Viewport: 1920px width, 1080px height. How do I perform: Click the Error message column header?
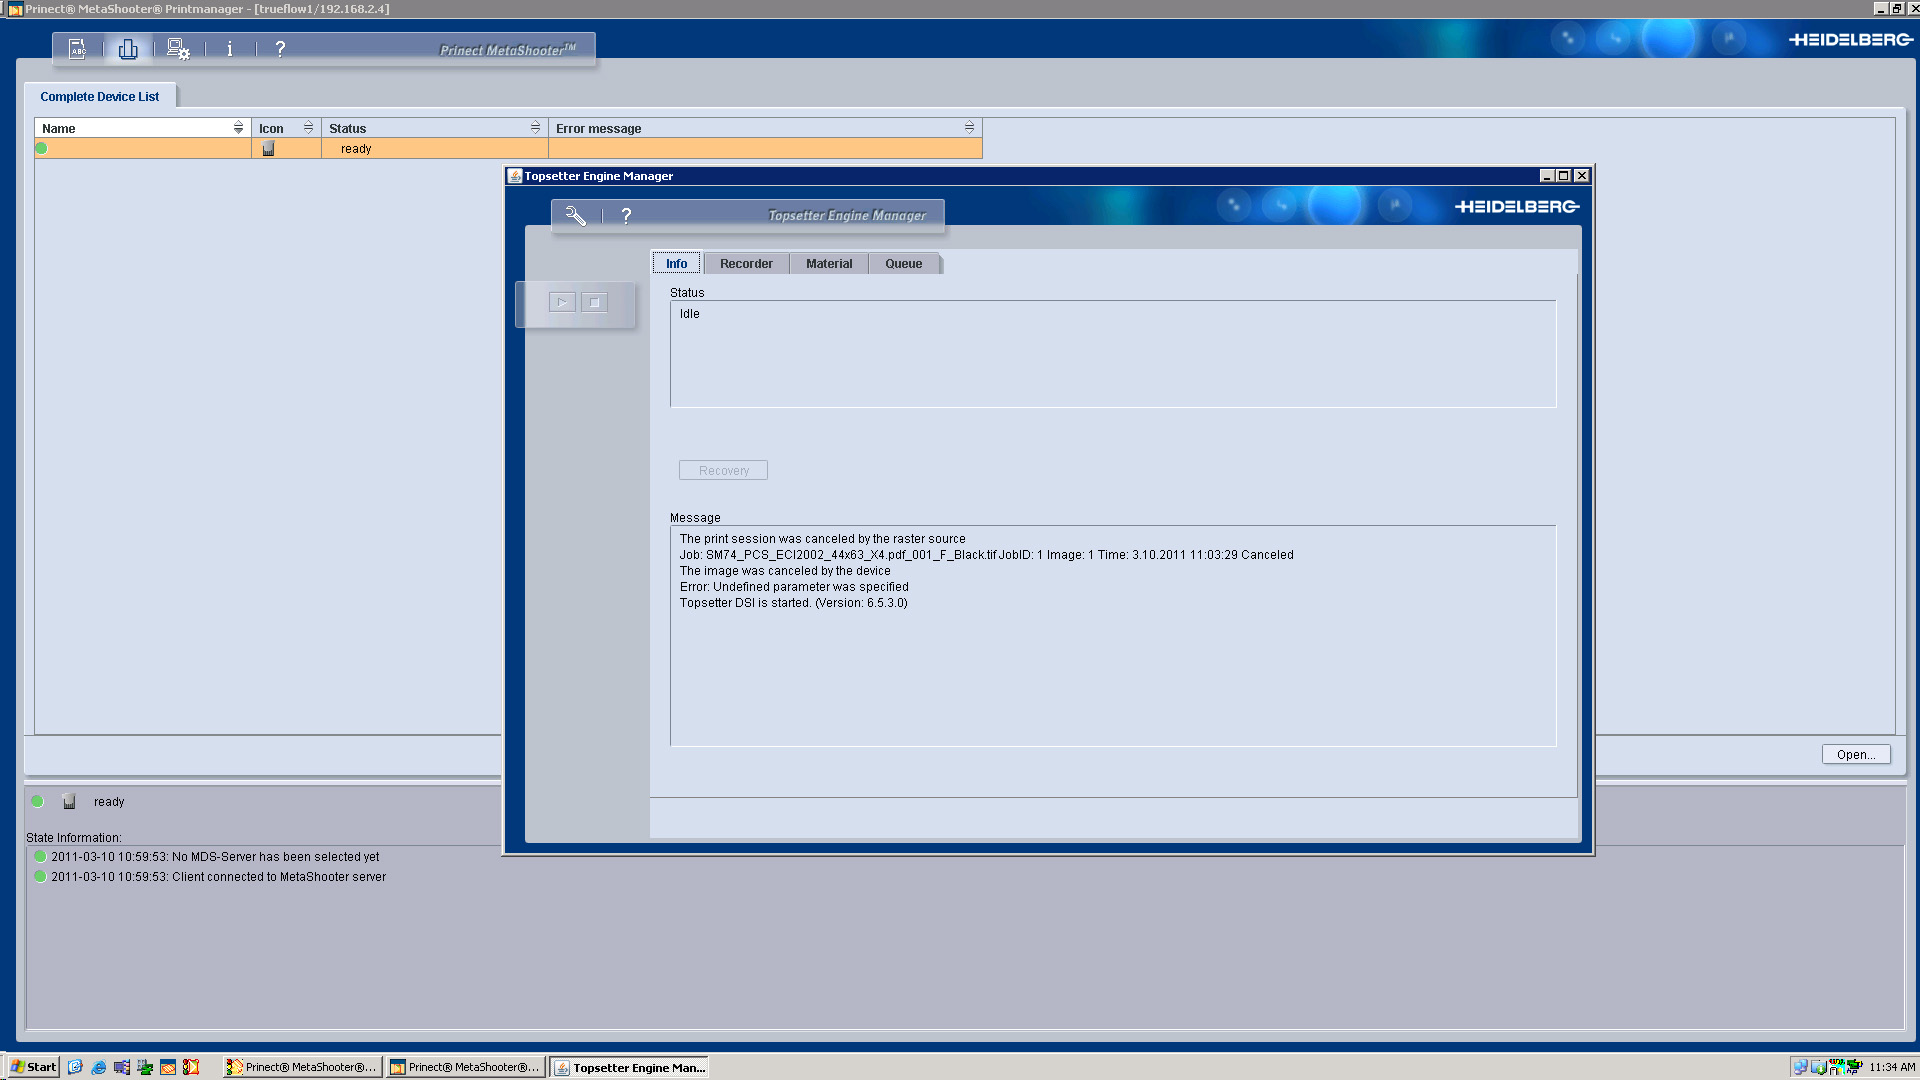click(765, 128)
